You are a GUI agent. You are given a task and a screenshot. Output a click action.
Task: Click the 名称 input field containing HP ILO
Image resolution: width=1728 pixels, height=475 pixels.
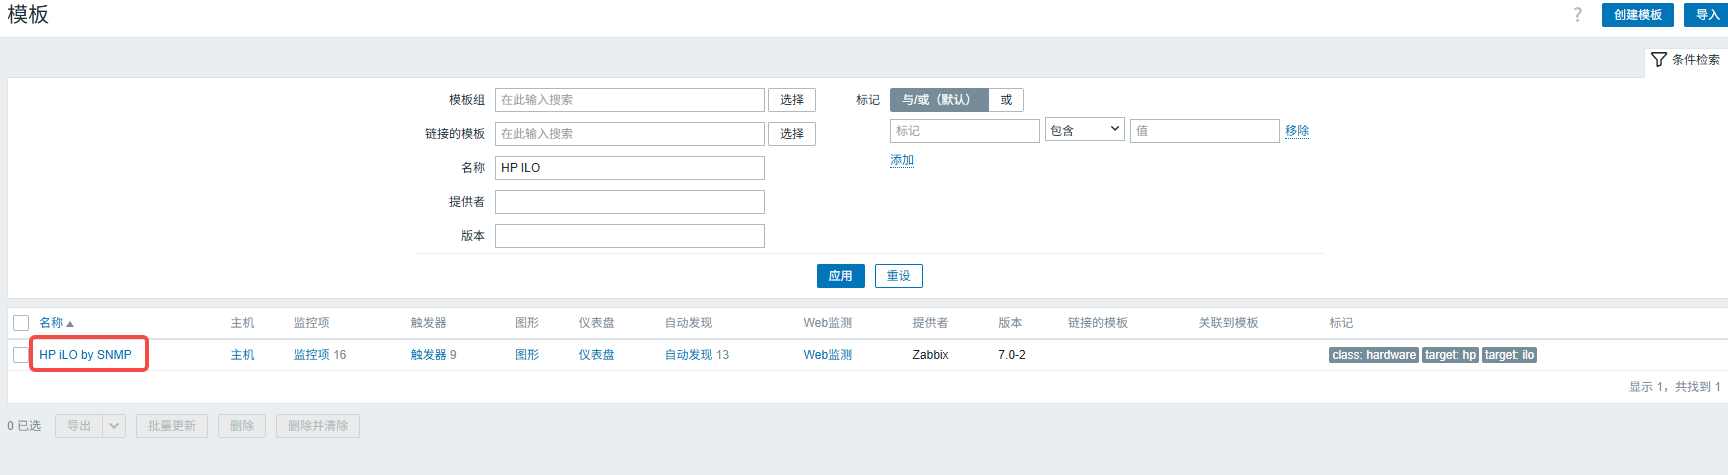click(629, 168)
